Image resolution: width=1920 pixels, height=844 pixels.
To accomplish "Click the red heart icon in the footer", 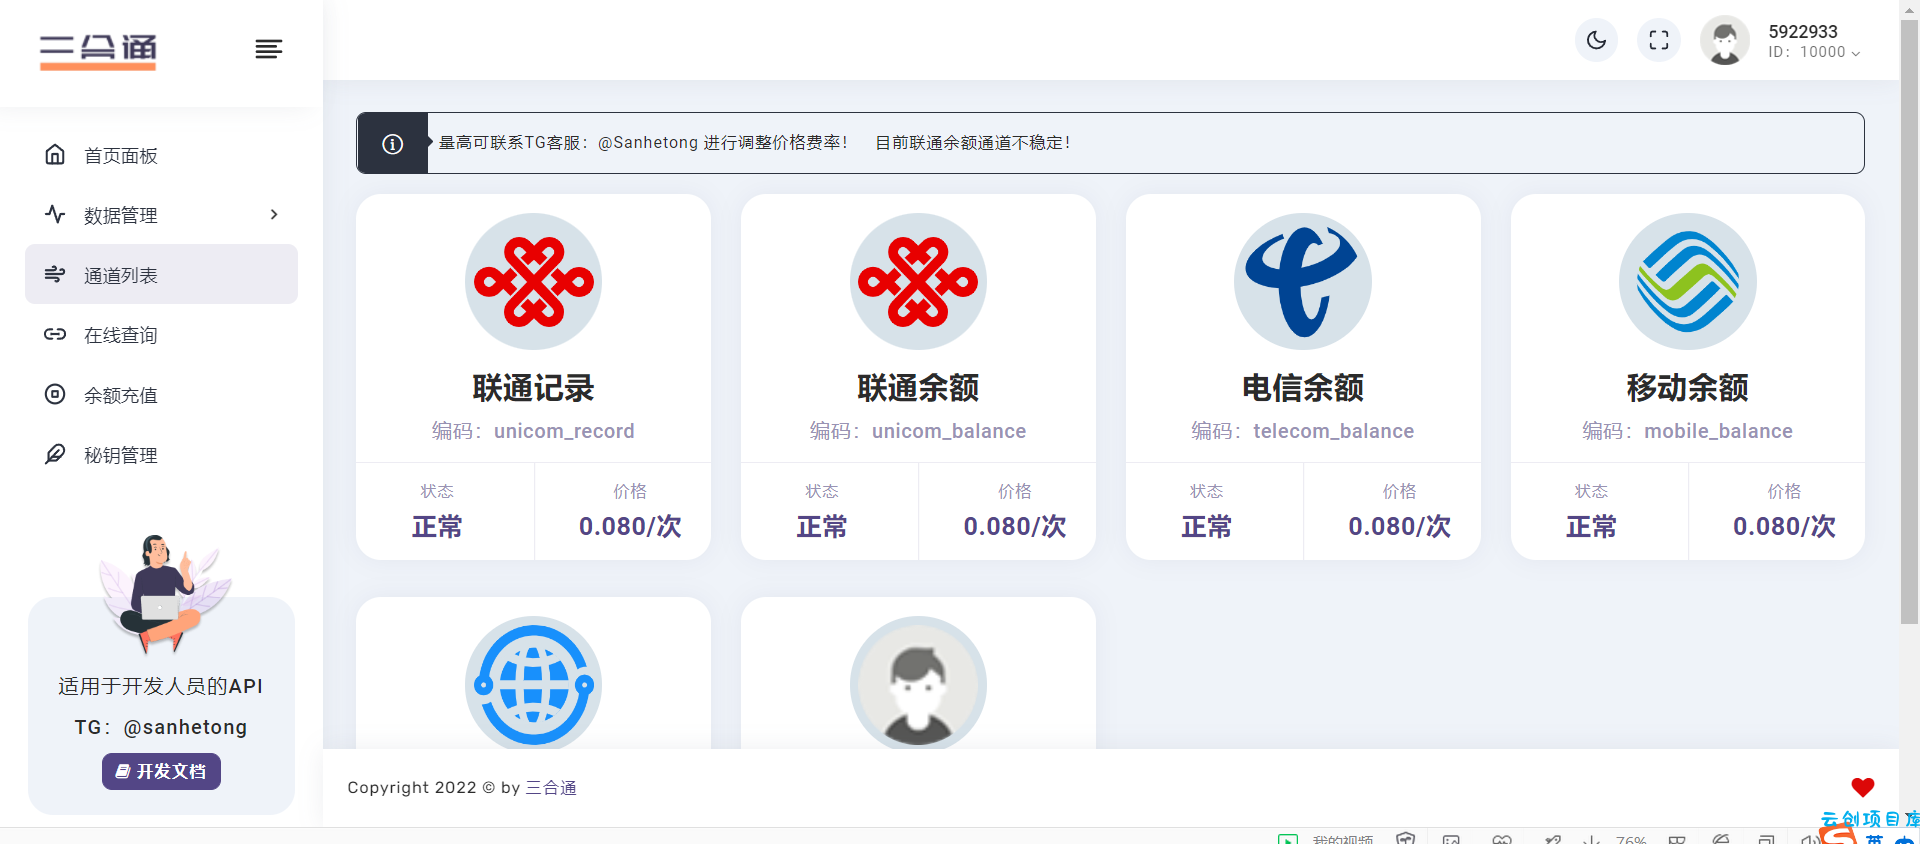I will tap(1862, 787).
